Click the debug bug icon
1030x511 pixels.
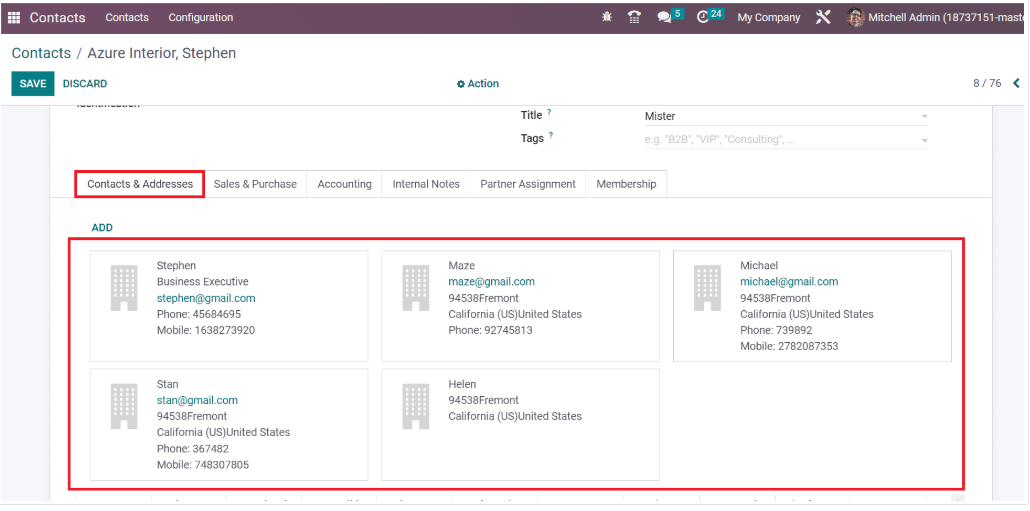click(x=607, y=17)
